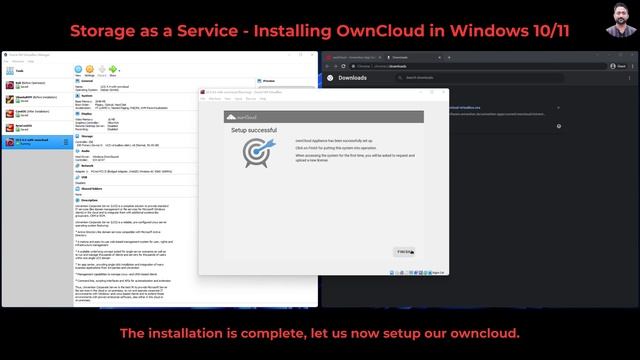The height and width of the screenshot is (360, 640).
Task: Click Display section header icon
Action: coord(78,114)
